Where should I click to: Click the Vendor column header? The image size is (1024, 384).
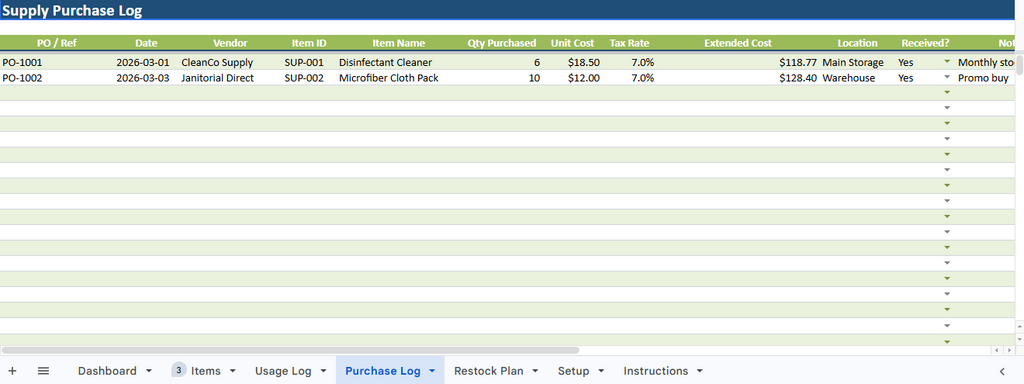click(231, 43)
